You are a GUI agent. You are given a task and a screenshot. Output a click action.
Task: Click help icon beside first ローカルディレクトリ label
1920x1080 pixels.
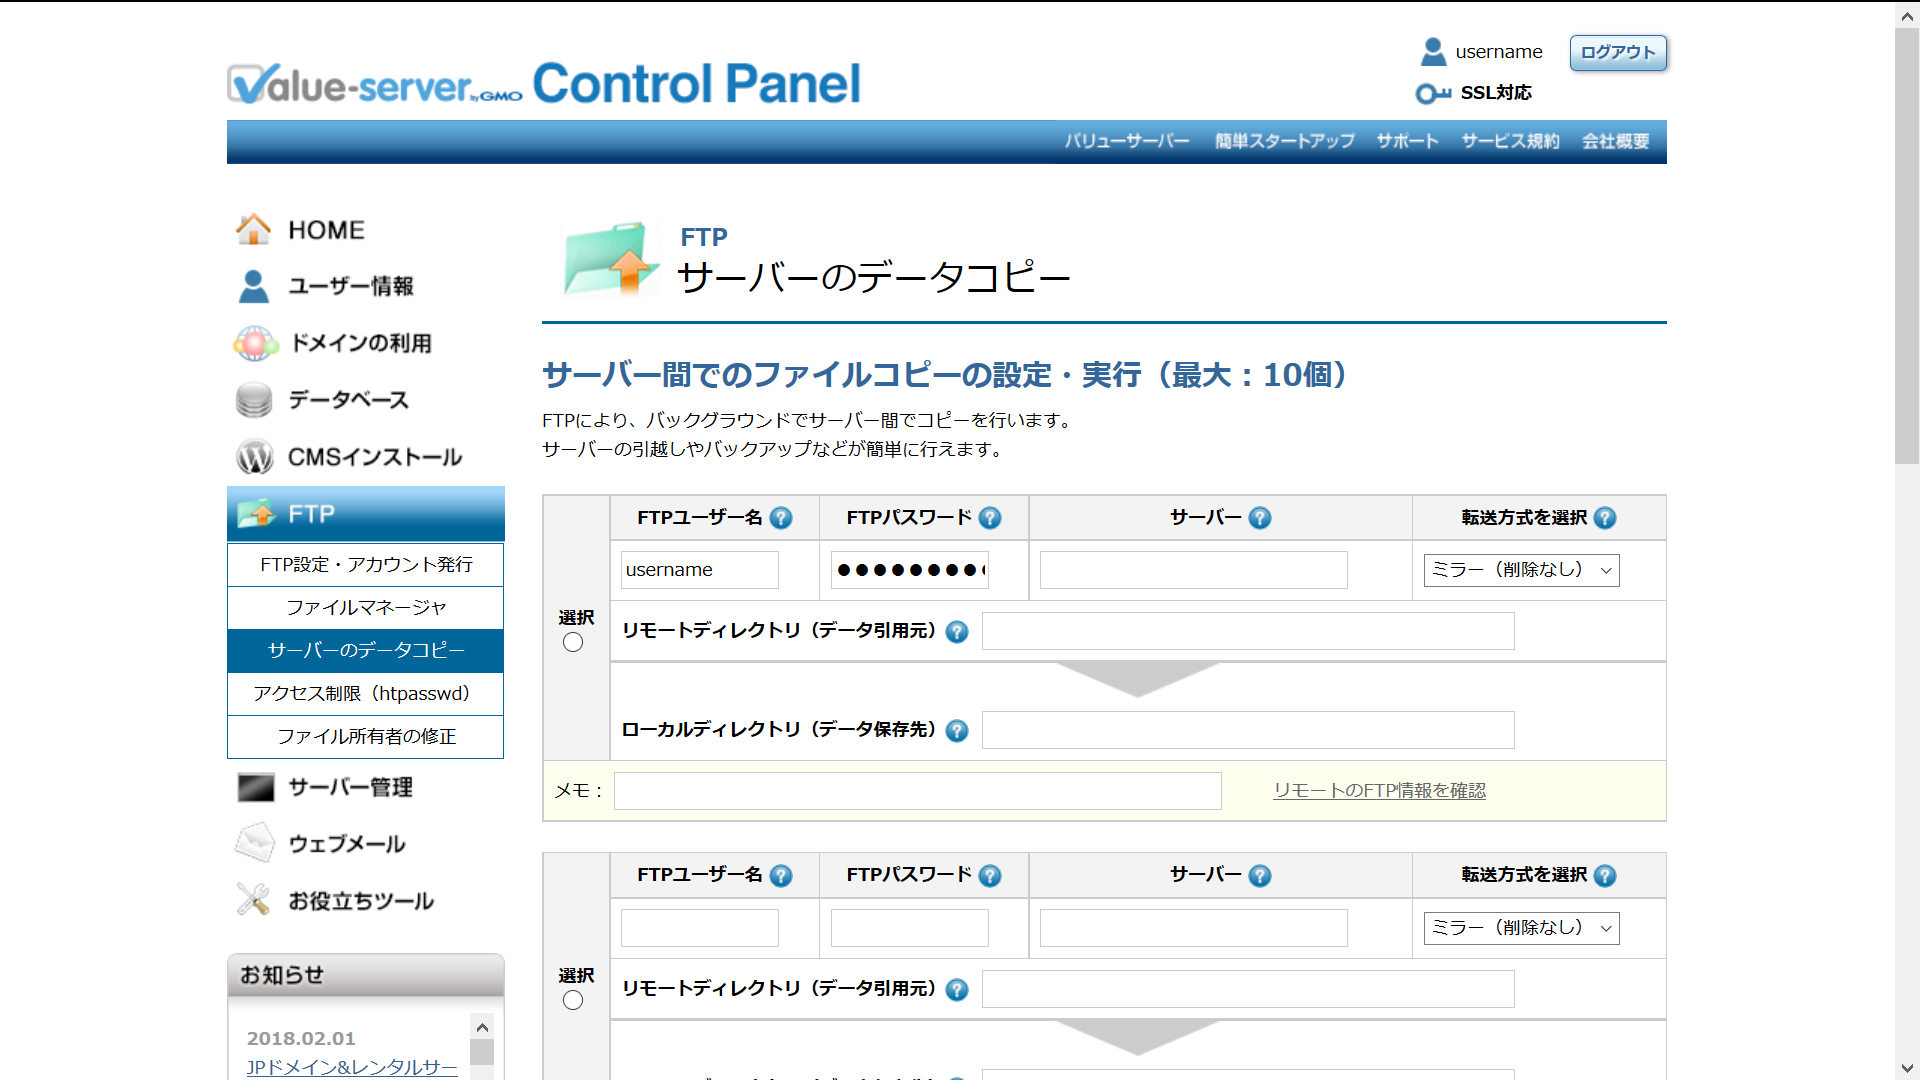point(957,731)
